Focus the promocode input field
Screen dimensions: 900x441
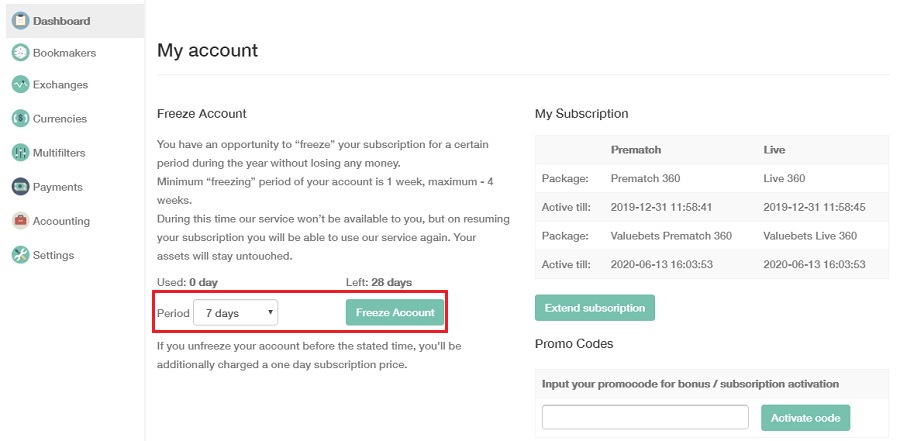pos(645,417)
